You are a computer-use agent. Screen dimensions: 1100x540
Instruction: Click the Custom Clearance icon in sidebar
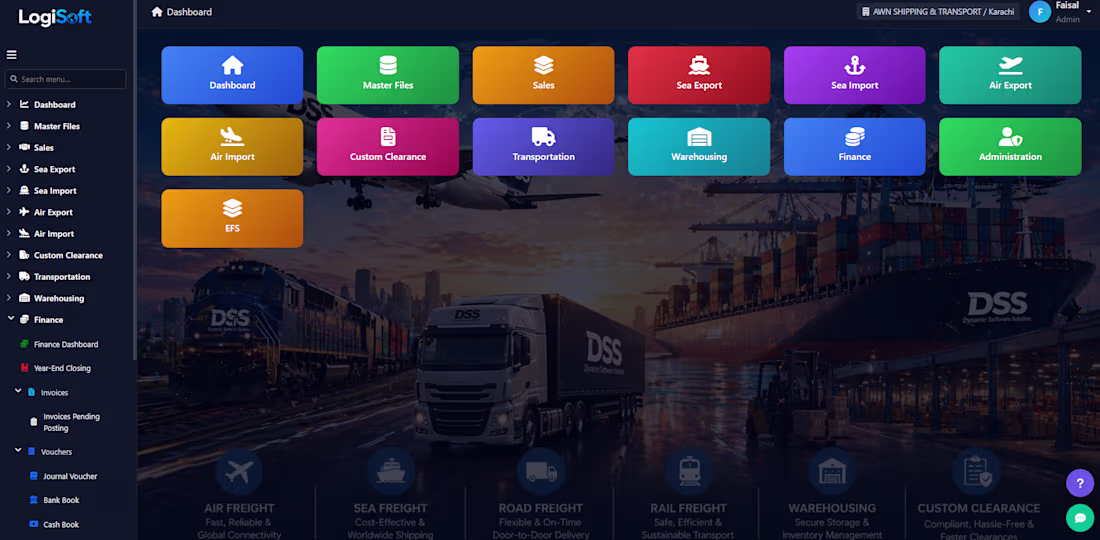25,255
